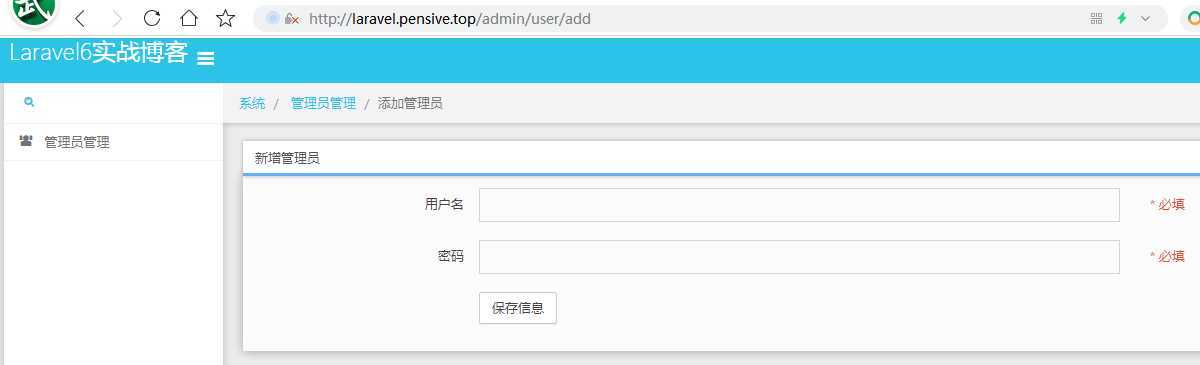The image size is (1200, 365).
Task: Expand the address bar dropdown arrow
Action: tap(1146, 18)
